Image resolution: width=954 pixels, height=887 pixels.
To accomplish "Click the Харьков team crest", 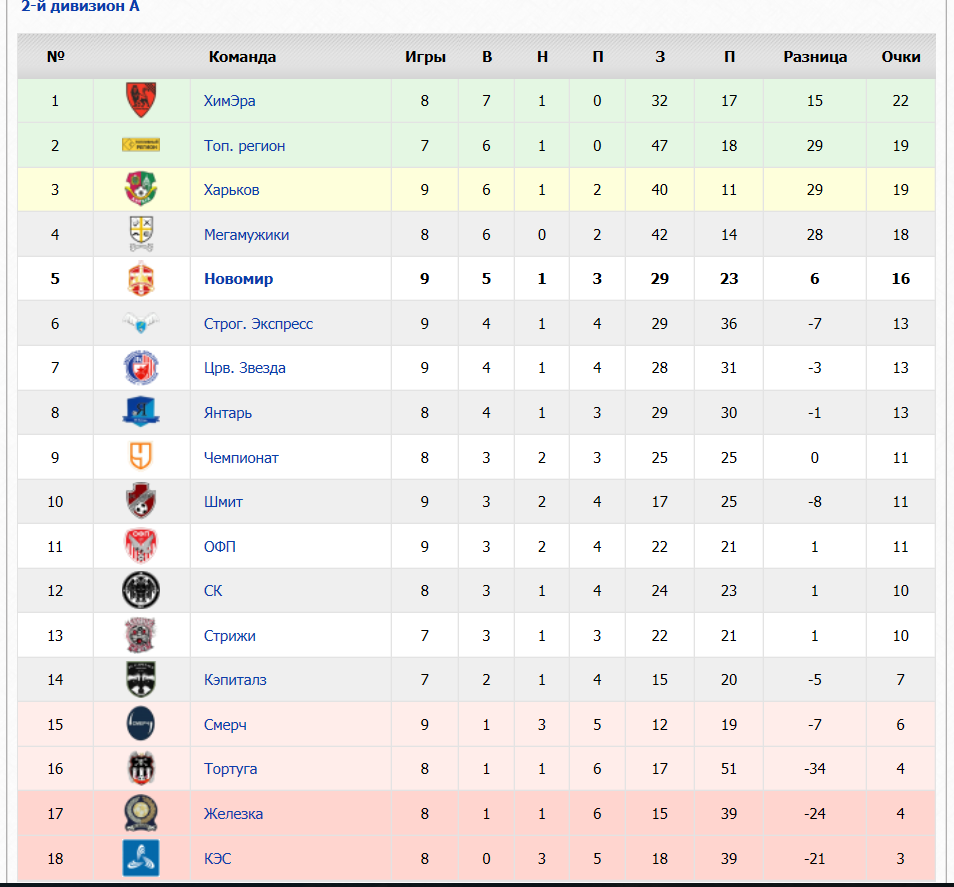I will (x=141, y=189).
